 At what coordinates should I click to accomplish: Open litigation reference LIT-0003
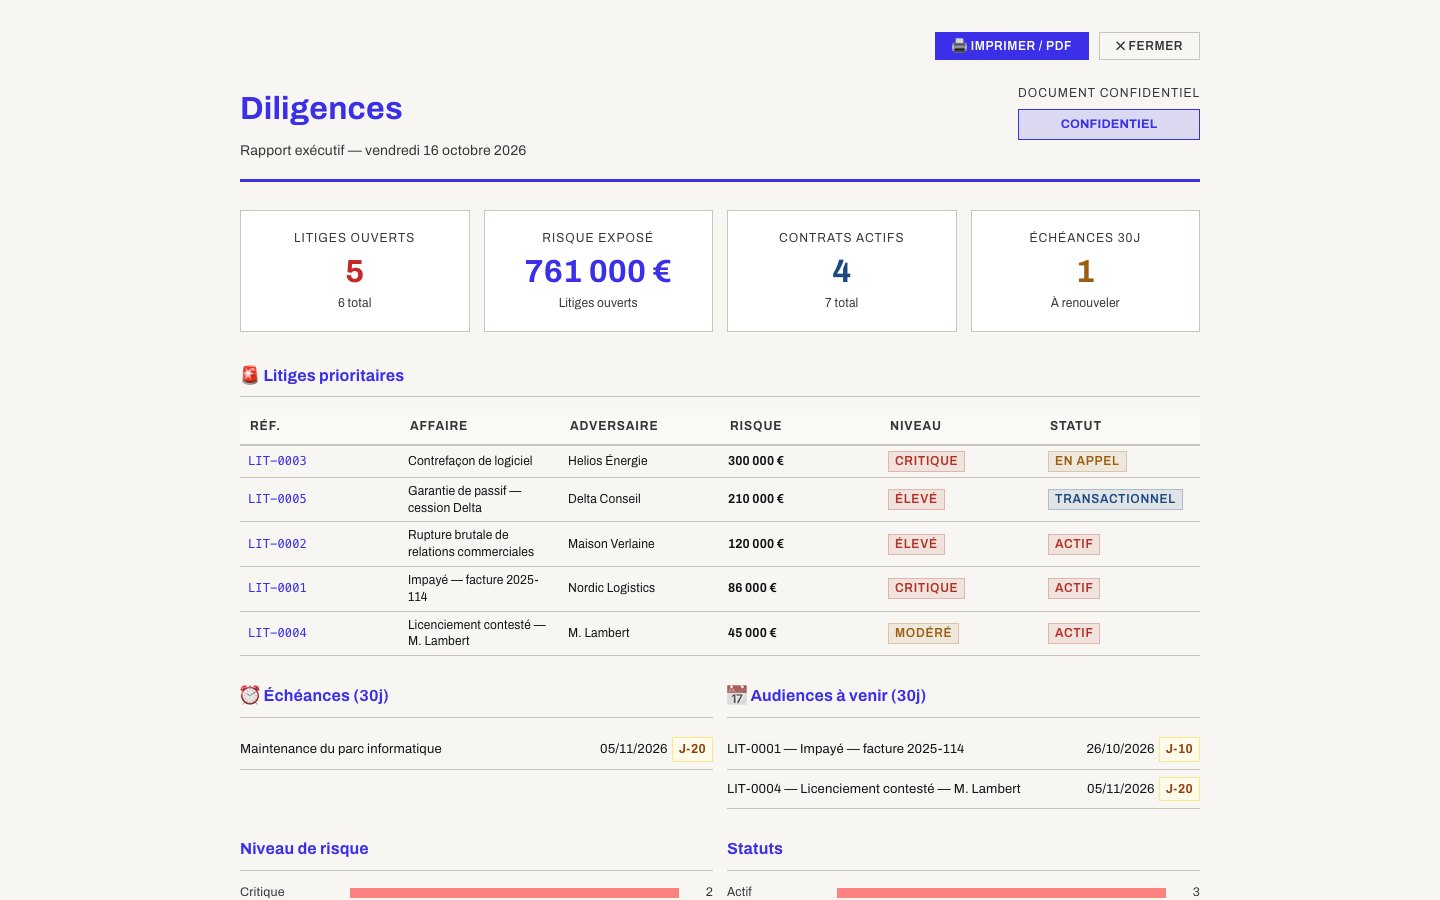[277, 461]
